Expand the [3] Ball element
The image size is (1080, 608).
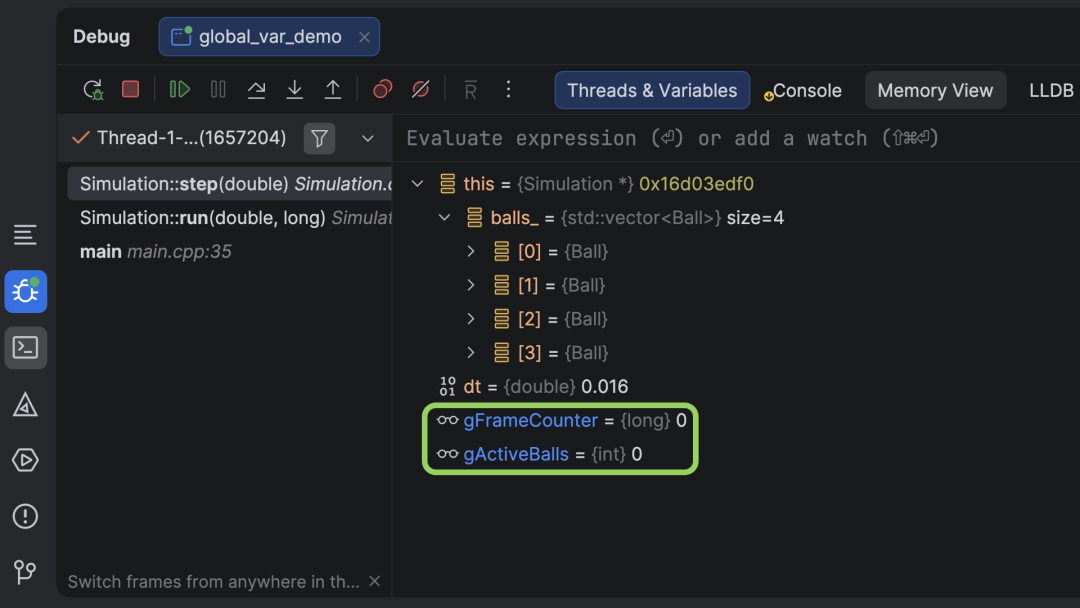[471, 353]
